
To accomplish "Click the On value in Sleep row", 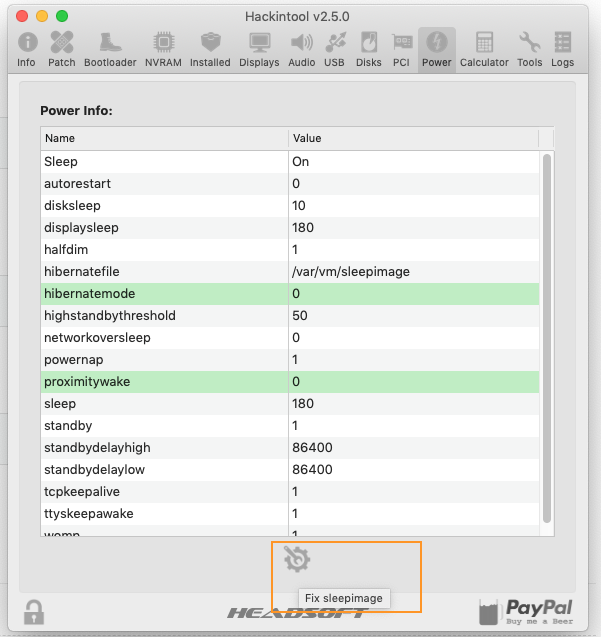I will point(300,162).
